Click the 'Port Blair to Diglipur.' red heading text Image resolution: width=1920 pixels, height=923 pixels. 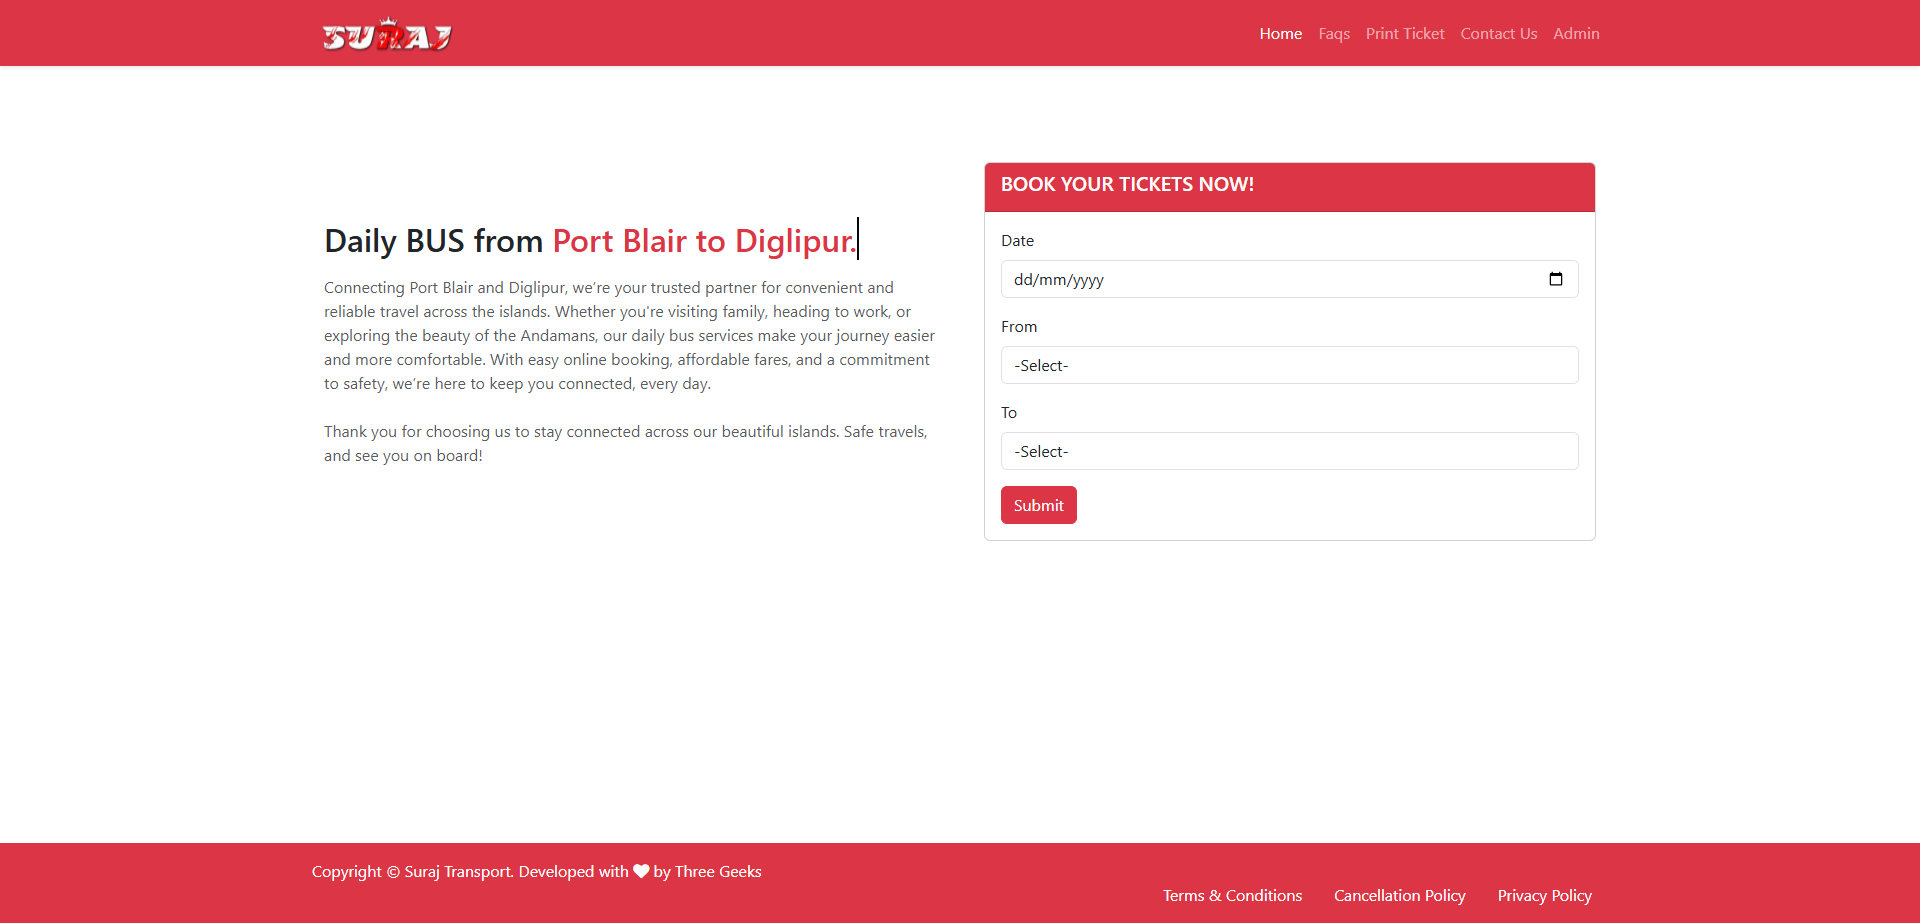[704, 241]
